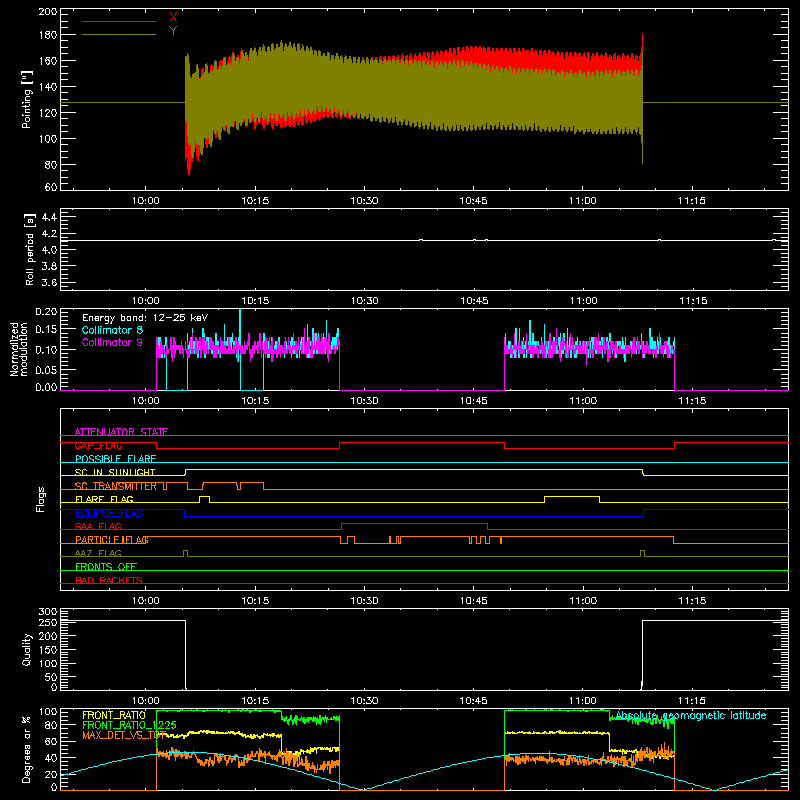Select the red X legend line sample
Image resolution: width=800 pixels, height=800 pixels.
pyautogui.click(x=119, y=21)
